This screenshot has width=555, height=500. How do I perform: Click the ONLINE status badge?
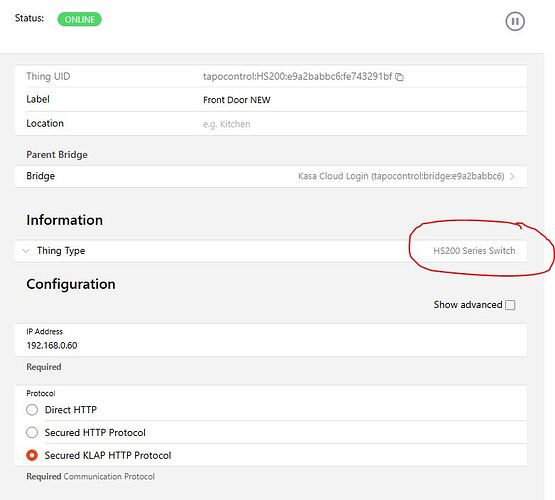tap(79, 19)
